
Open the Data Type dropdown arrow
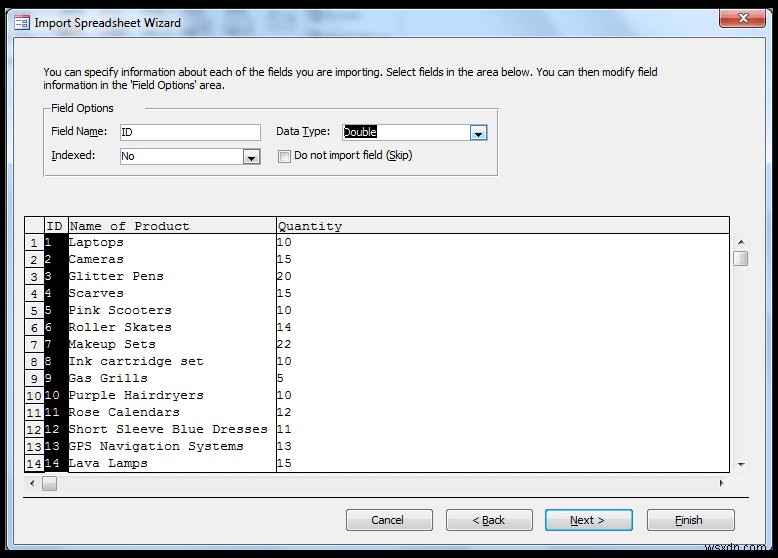[x=478, y=133]
